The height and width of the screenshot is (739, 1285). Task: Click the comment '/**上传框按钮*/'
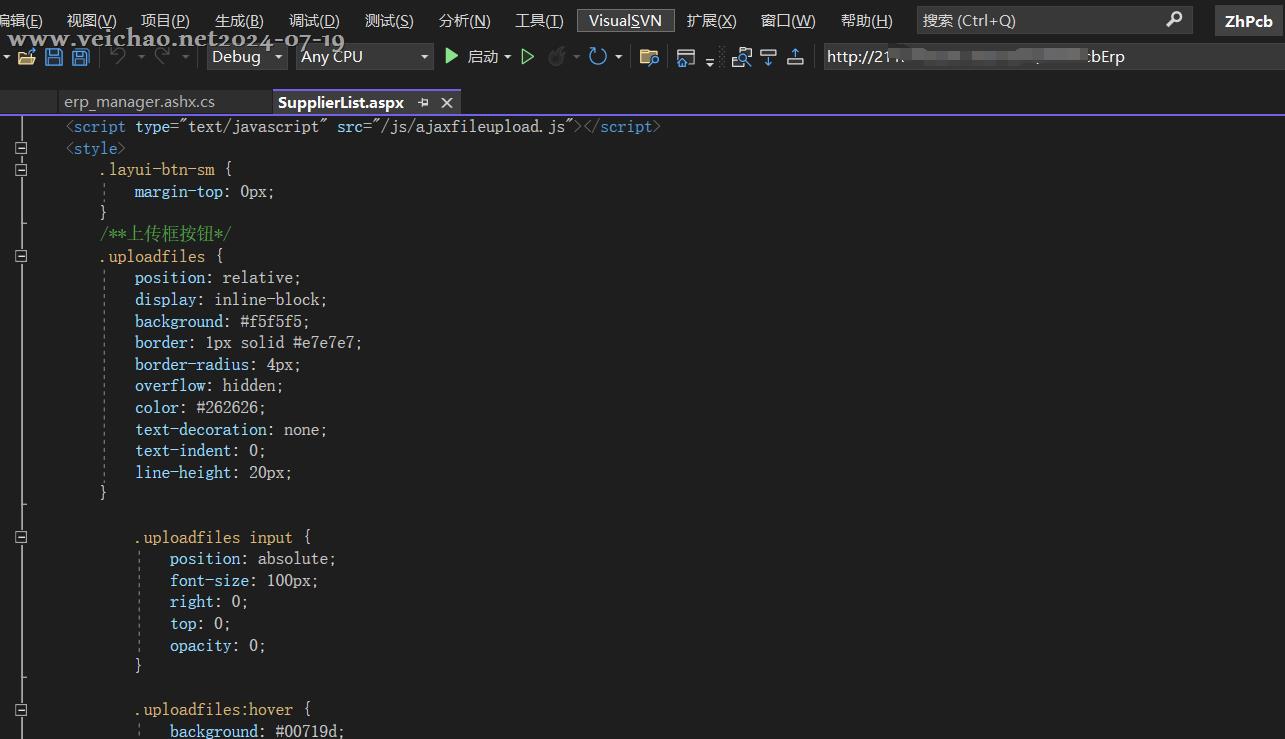165,234
